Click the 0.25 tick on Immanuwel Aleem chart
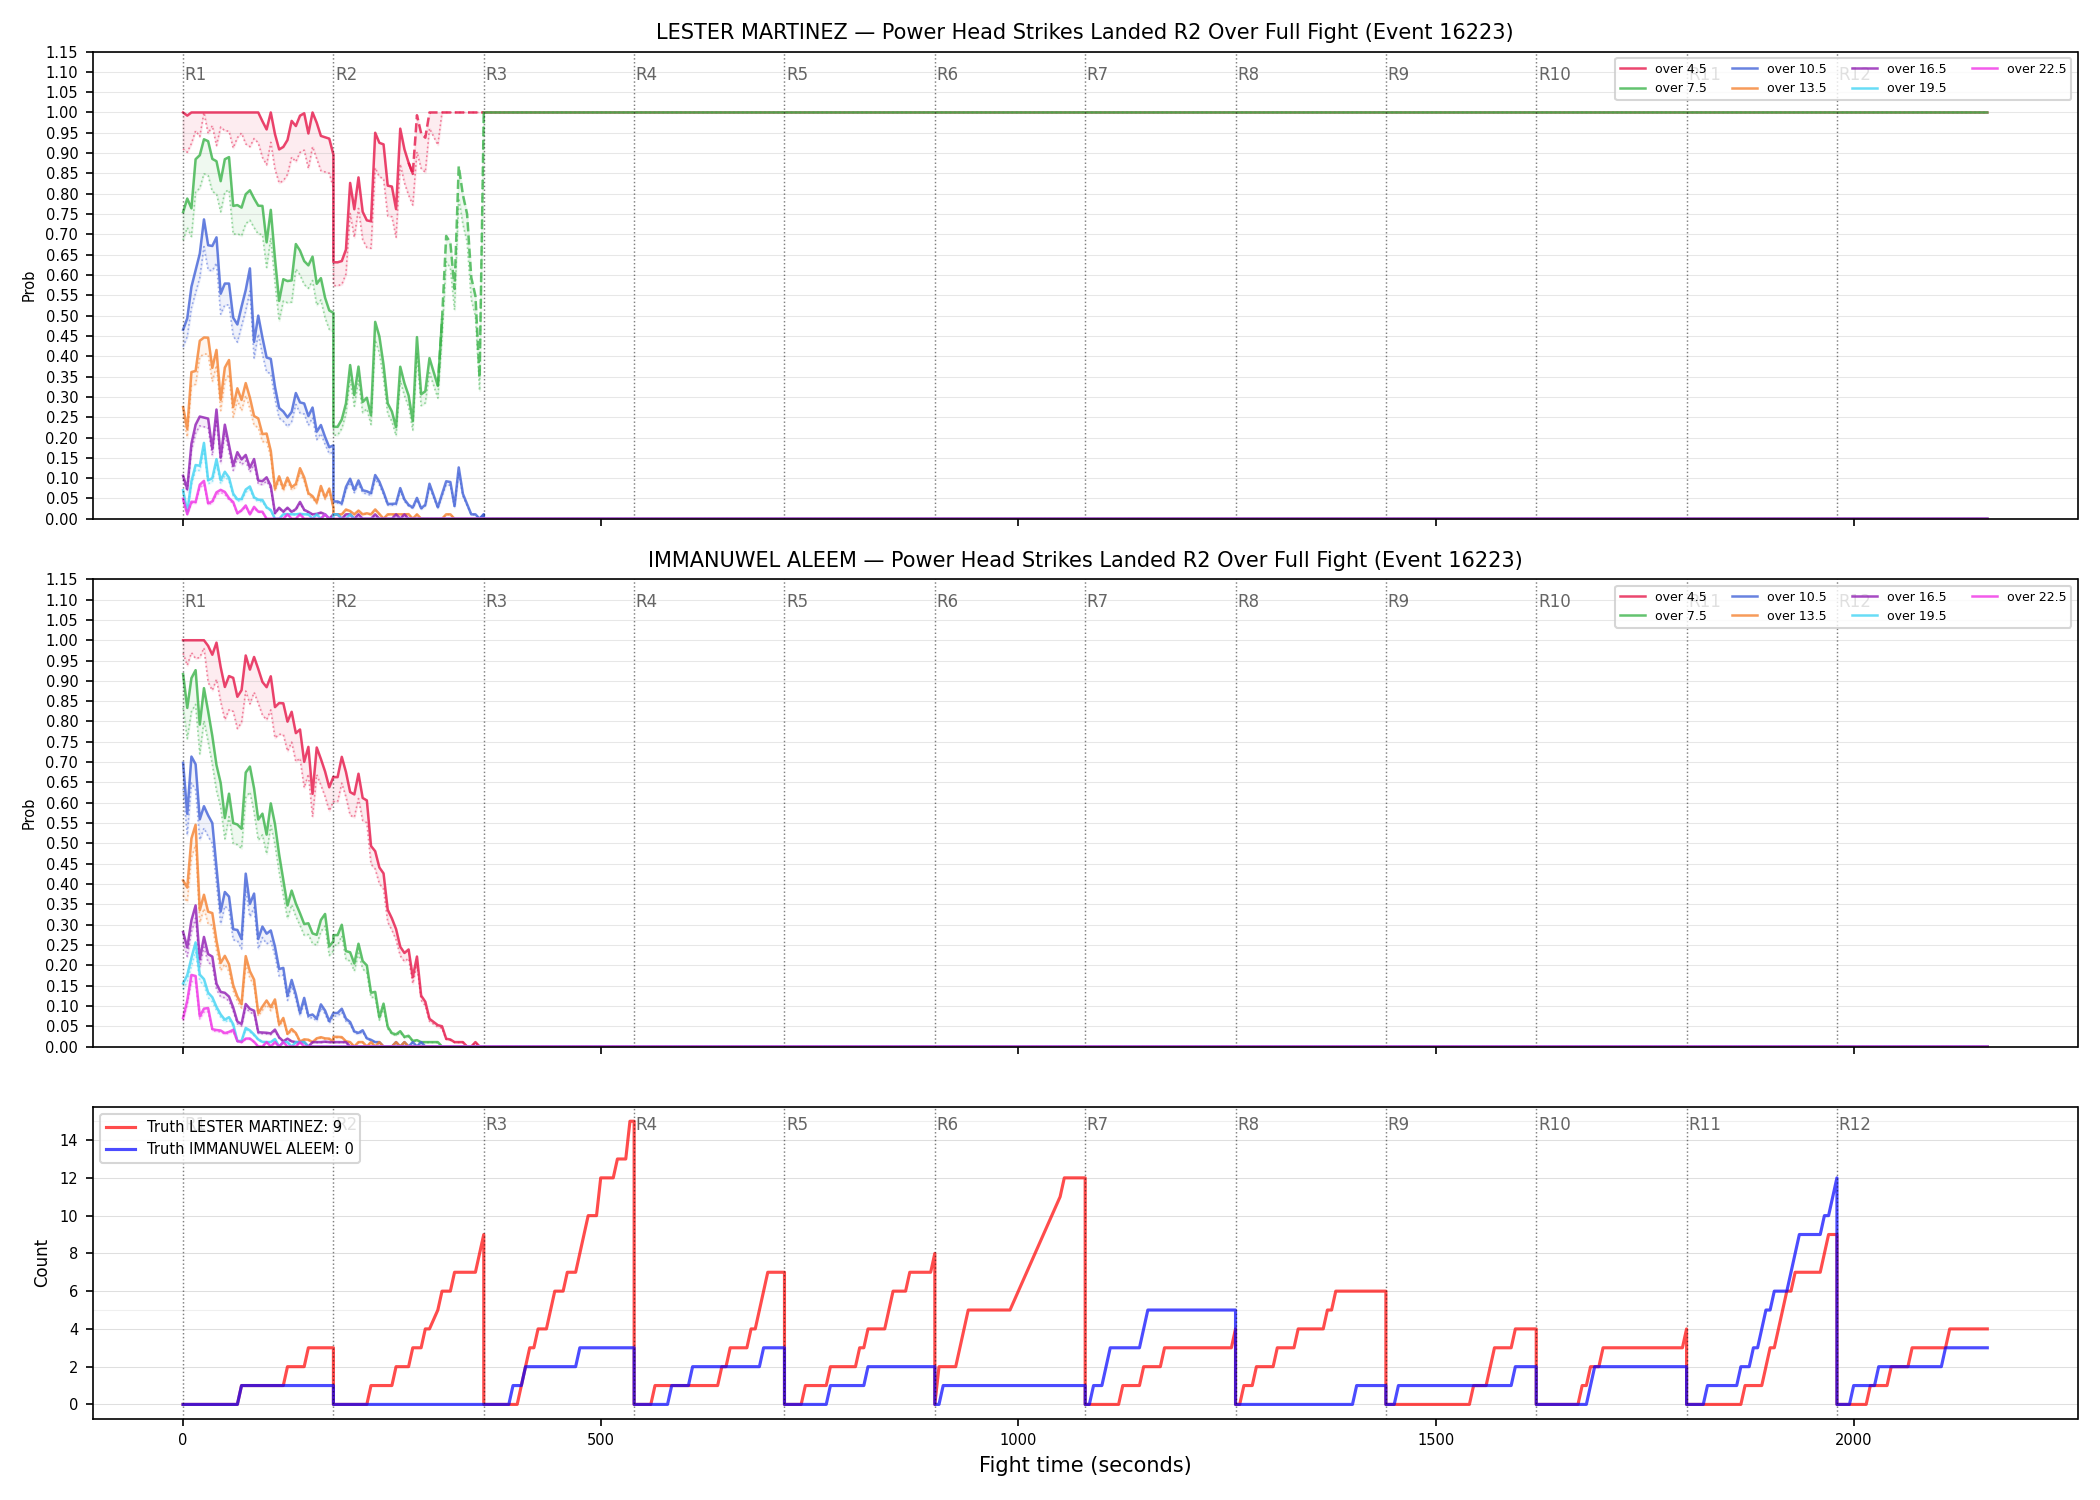This screenshot has width=2100, height=1500. [62, 945]
